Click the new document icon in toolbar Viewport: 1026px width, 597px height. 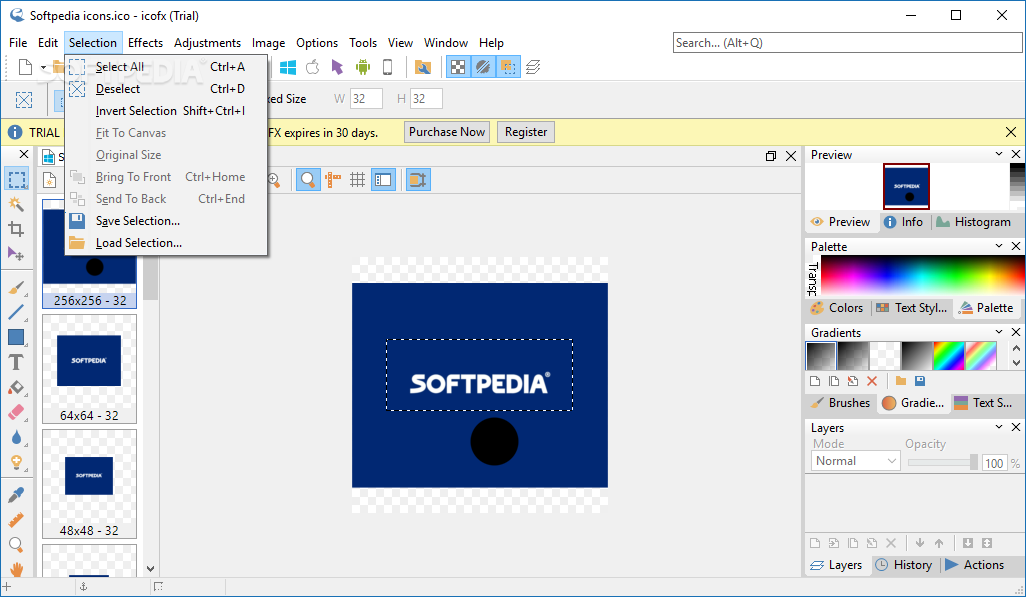coord(26,67)
